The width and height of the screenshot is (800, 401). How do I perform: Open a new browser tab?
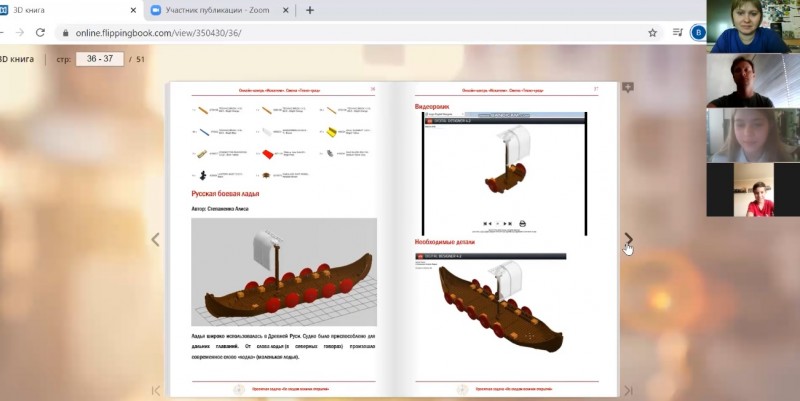pyautogui.click(x=310, y=10)
